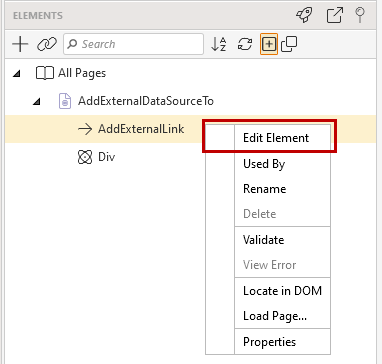Choose Validate from context menu
Viewport: 382px width, 364px height.
coord(263,240)
